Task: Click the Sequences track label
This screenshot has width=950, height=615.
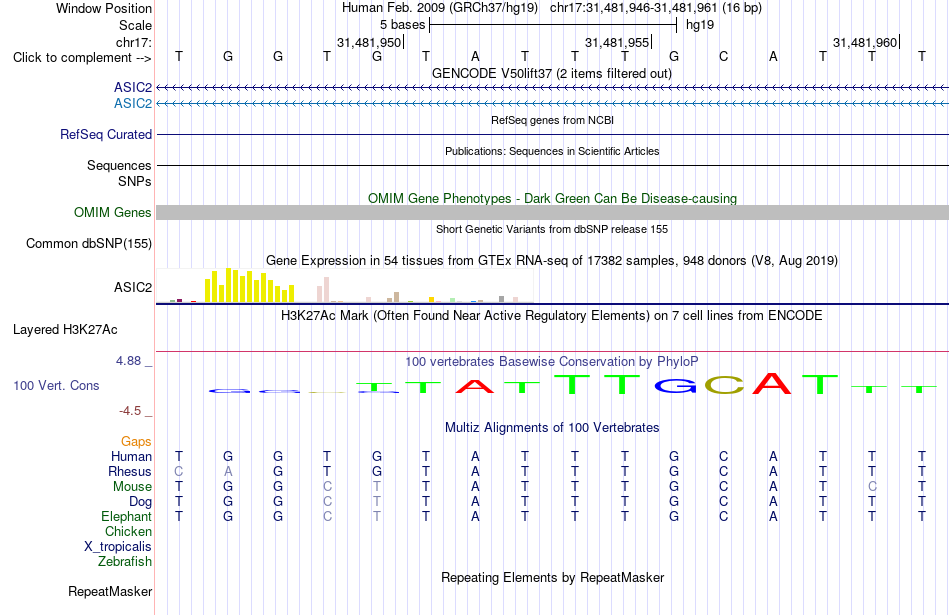Action: tap(119, 165)
